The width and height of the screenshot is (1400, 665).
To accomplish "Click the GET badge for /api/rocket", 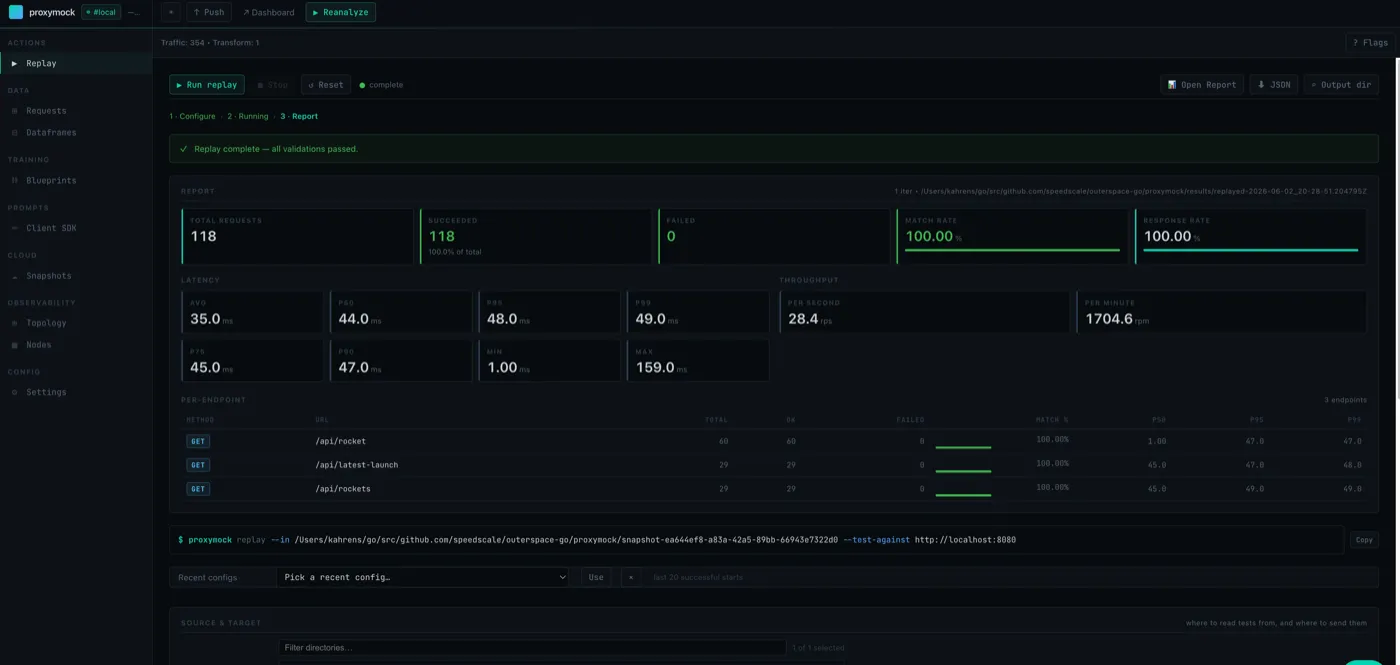I will 198,441.
